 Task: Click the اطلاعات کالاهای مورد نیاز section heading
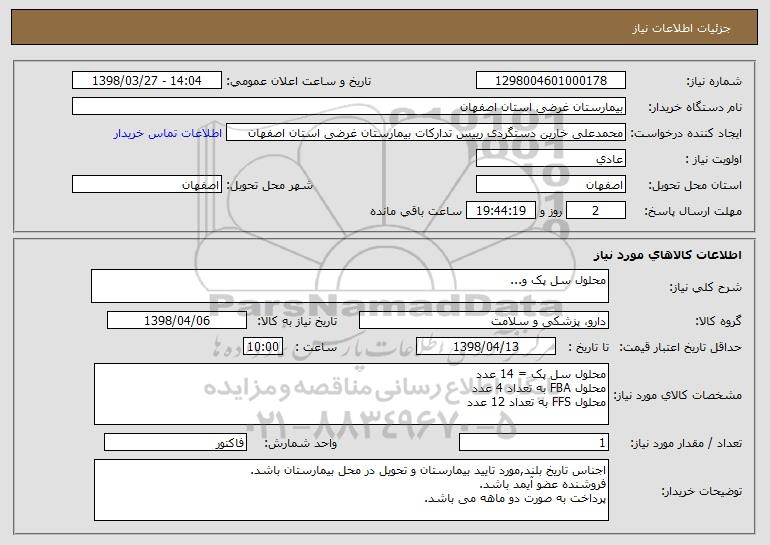tap(667, 254)
